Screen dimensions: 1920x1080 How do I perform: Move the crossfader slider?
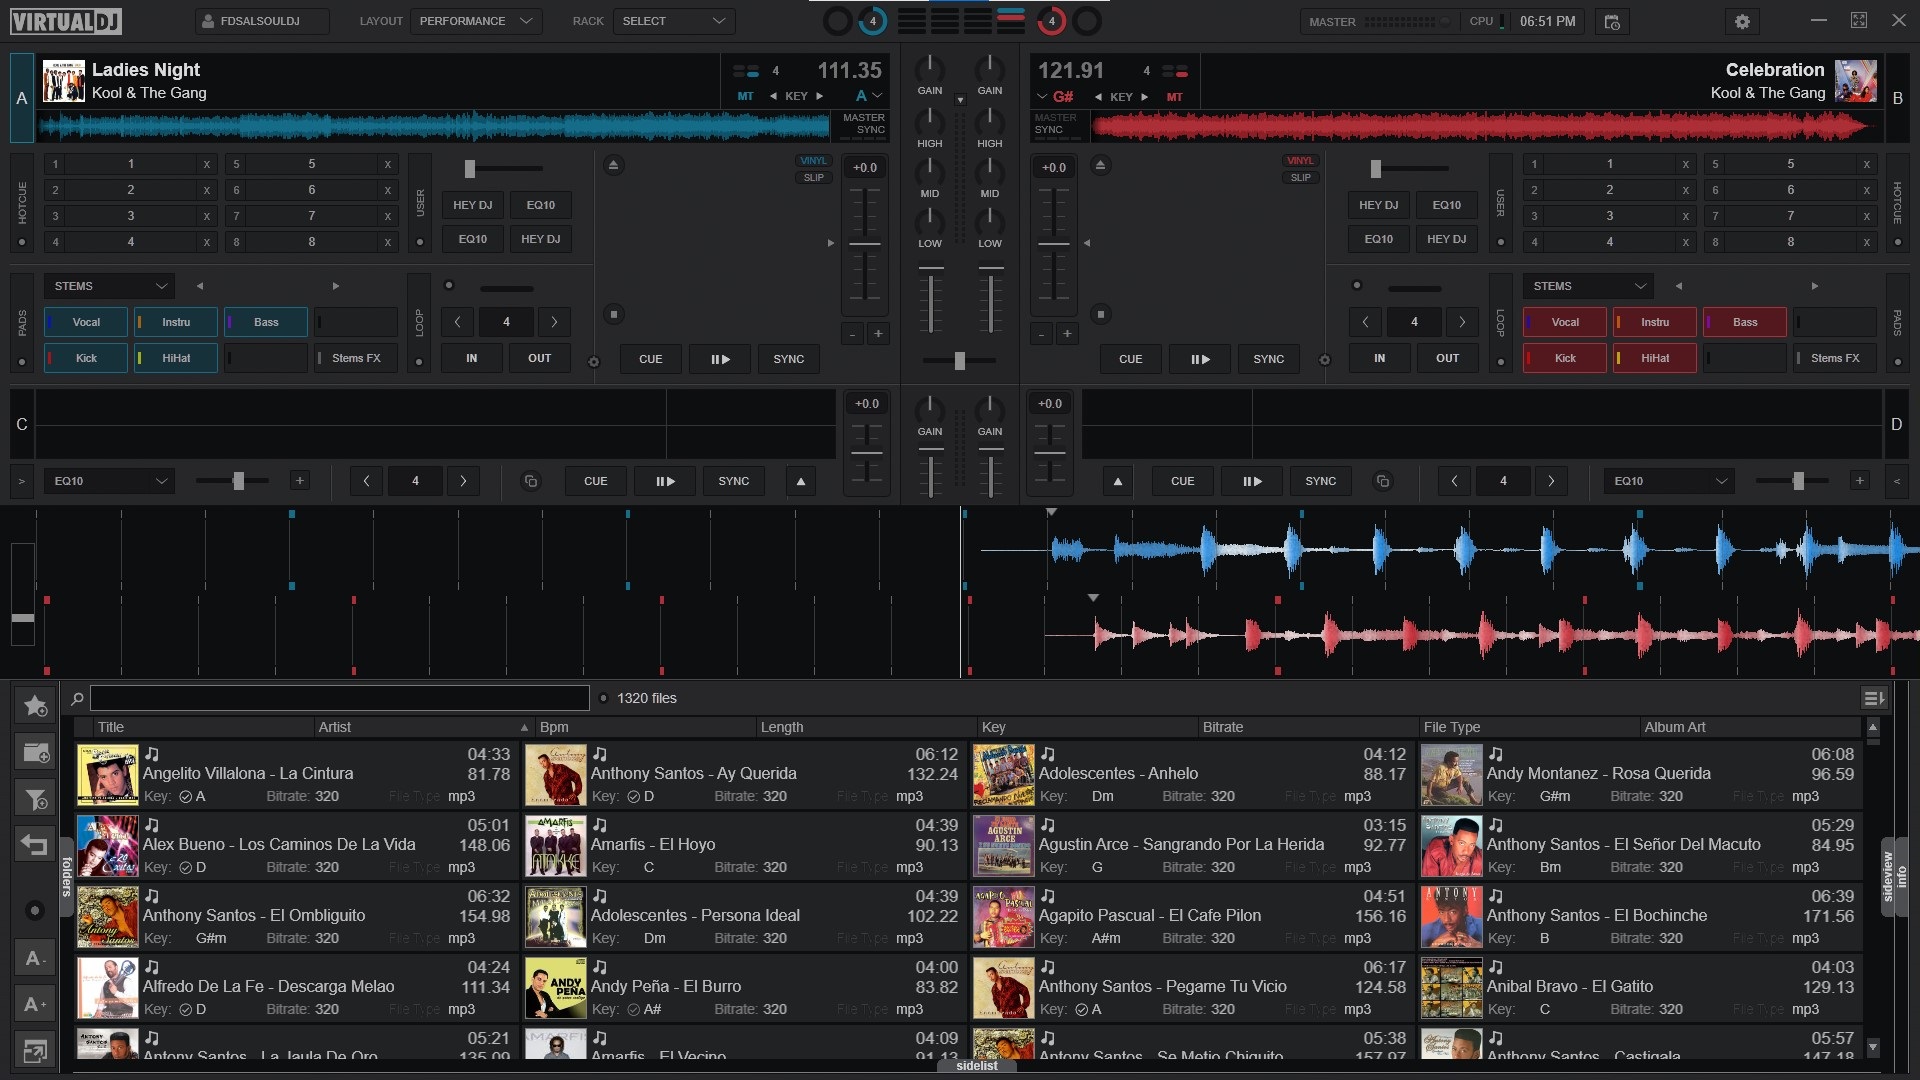pos(959,361)
